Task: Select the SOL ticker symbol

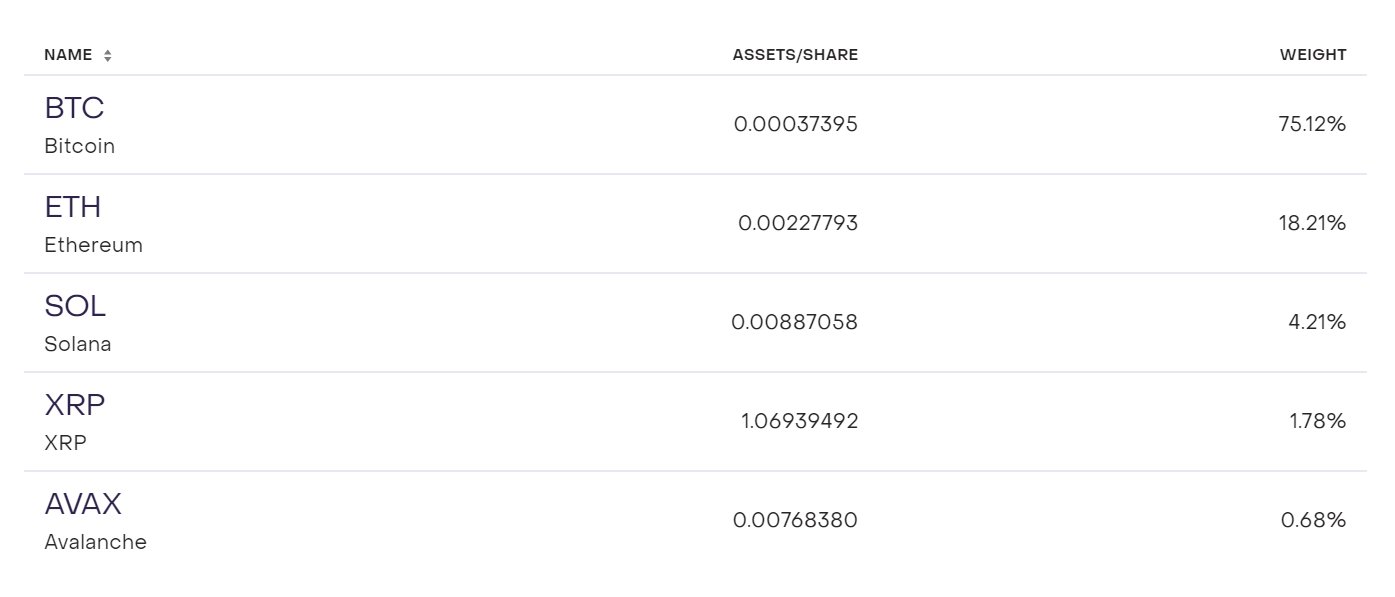Action: click(75, 306)
